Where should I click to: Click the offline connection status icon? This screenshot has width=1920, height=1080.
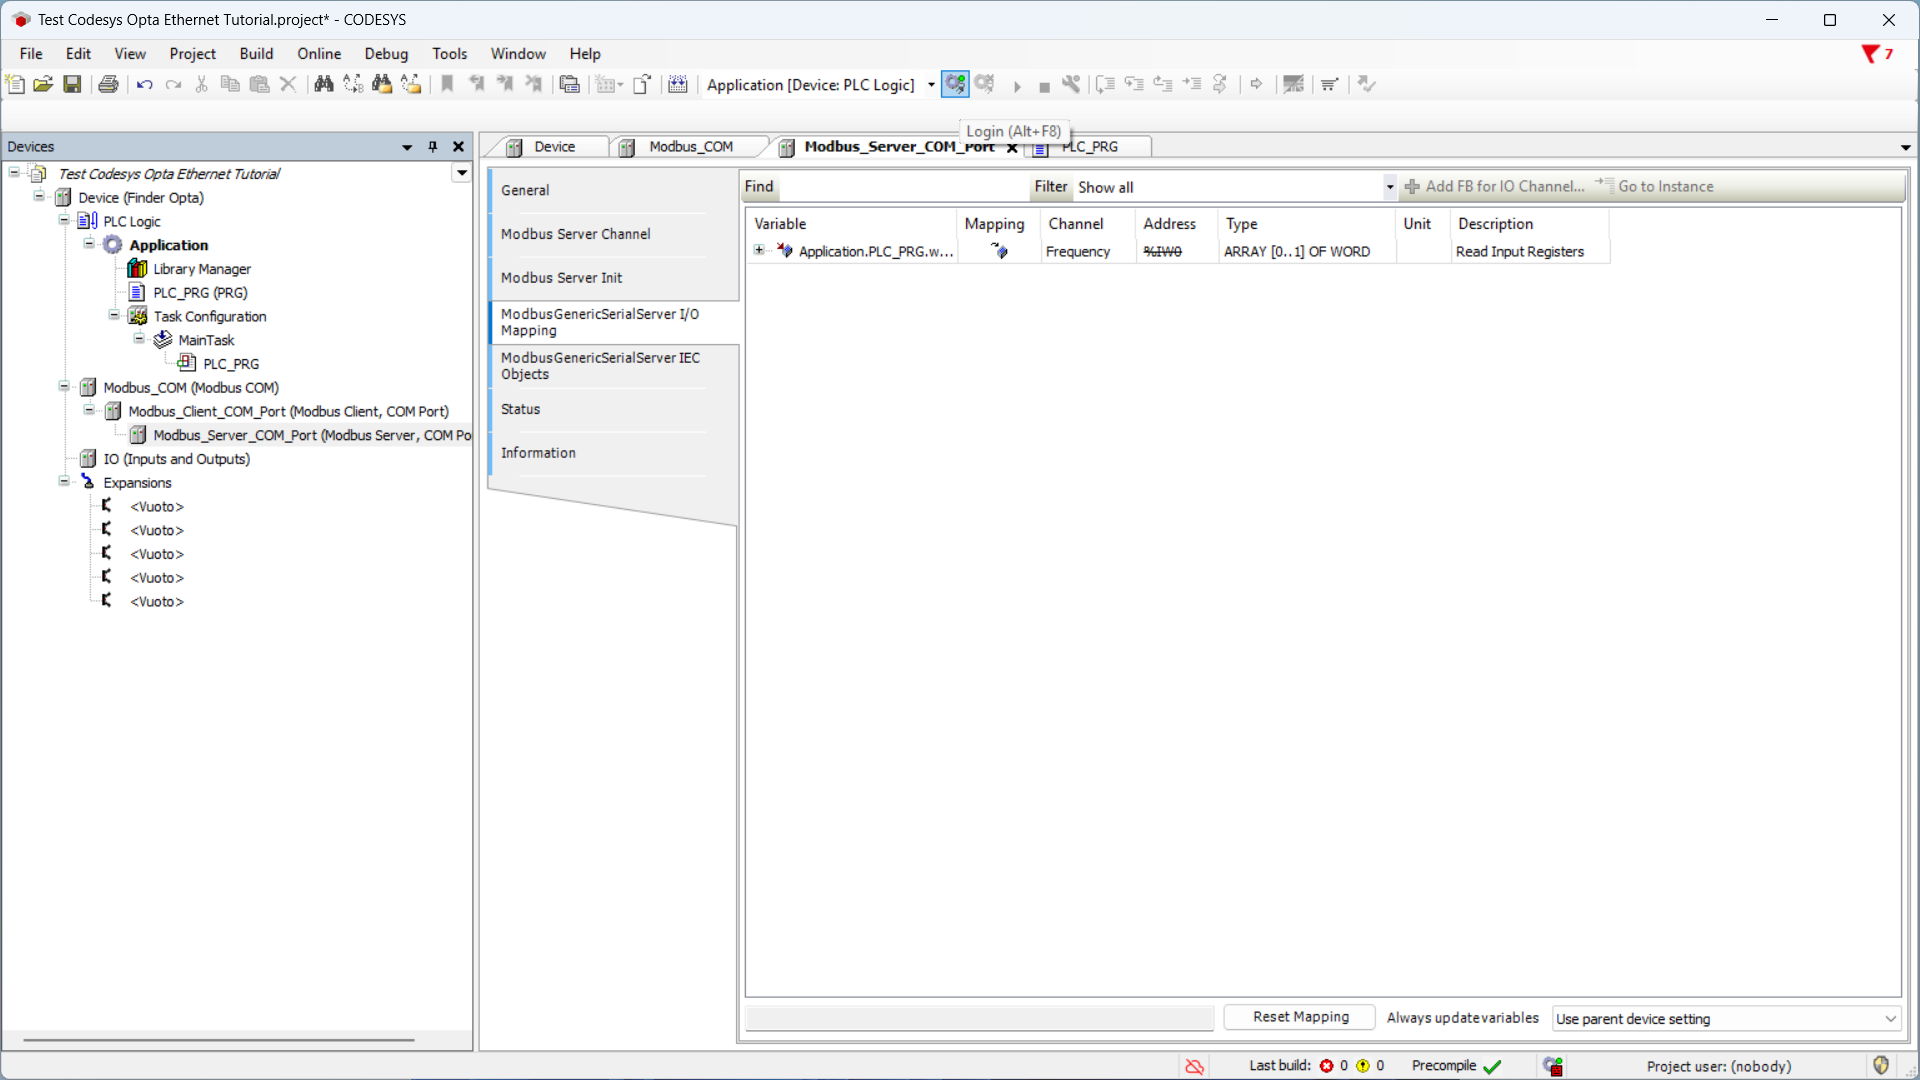click(x=1194, y=1066)
